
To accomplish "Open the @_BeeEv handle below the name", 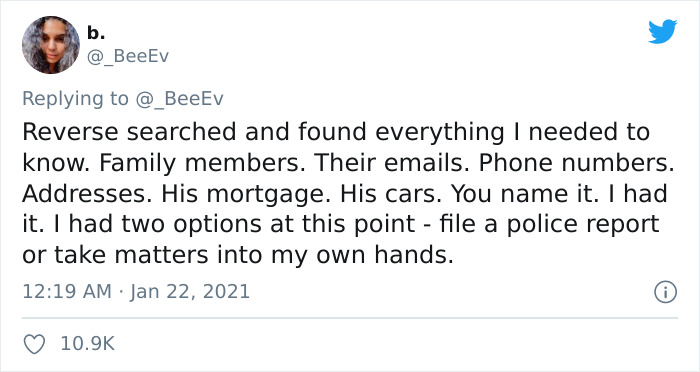I will click(x=128, y=57).
